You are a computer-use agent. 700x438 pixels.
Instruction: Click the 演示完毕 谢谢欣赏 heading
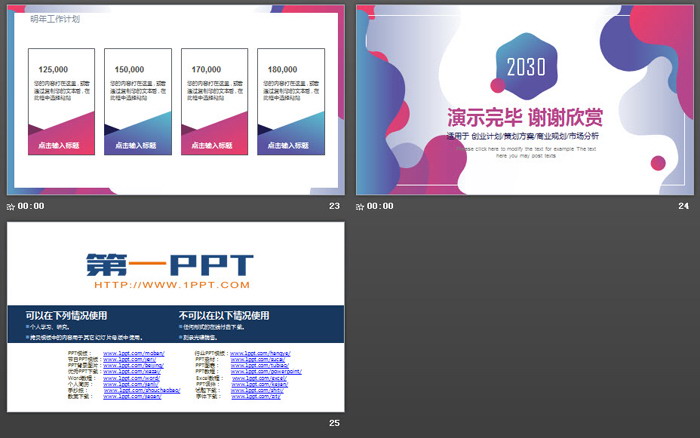(x=525, y=118)
